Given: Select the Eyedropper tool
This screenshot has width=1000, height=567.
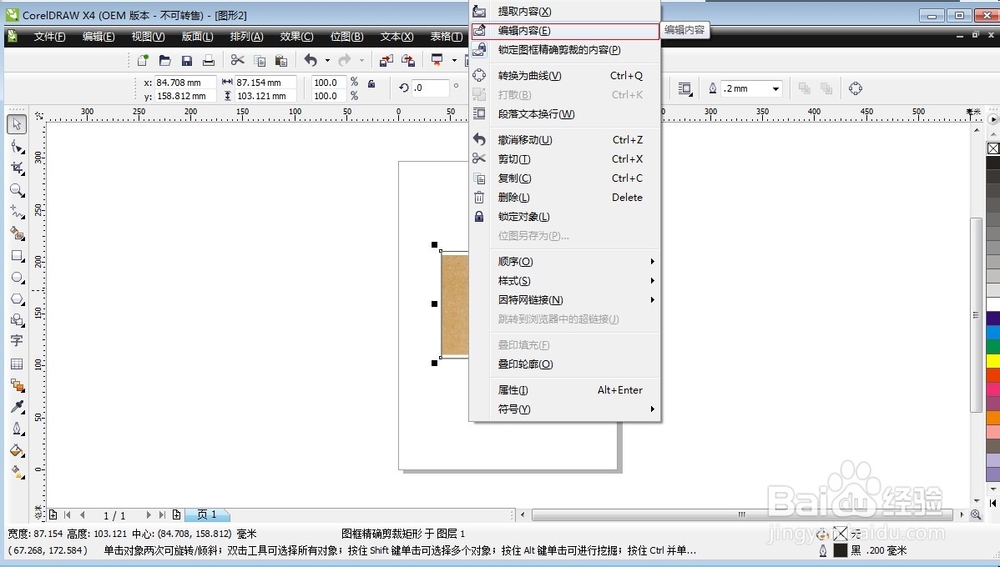Looking at the screenshot, I should click(17, 407).
